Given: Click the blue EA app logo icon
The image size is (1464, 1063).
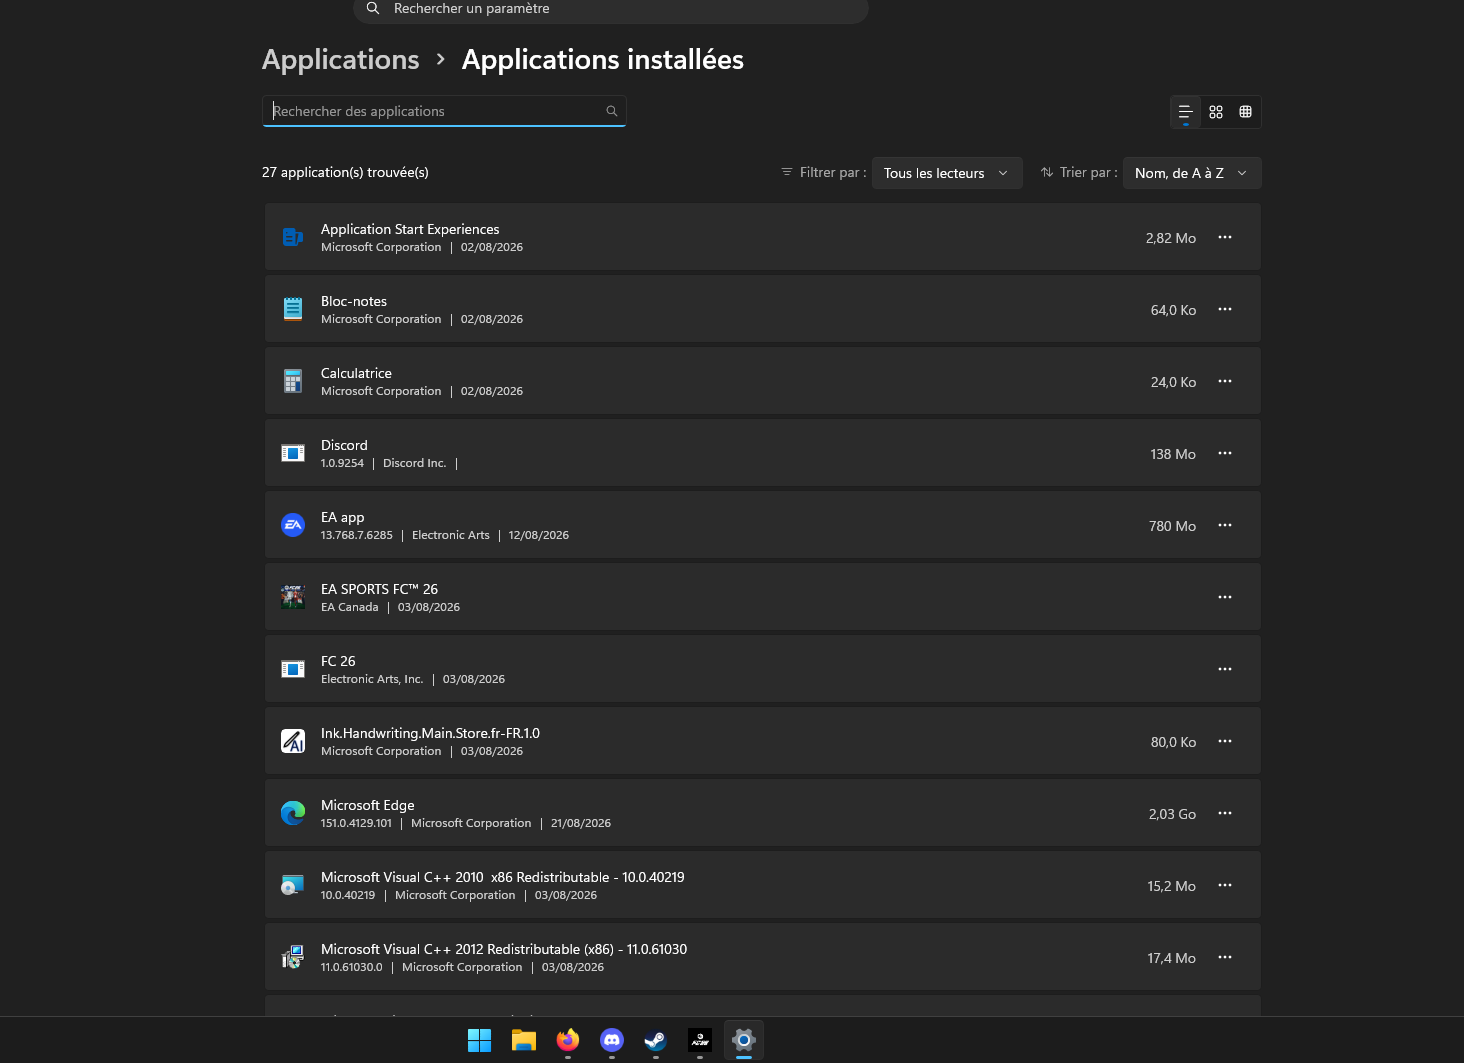Looking at the screenshot, I should [x=293, y=525].
